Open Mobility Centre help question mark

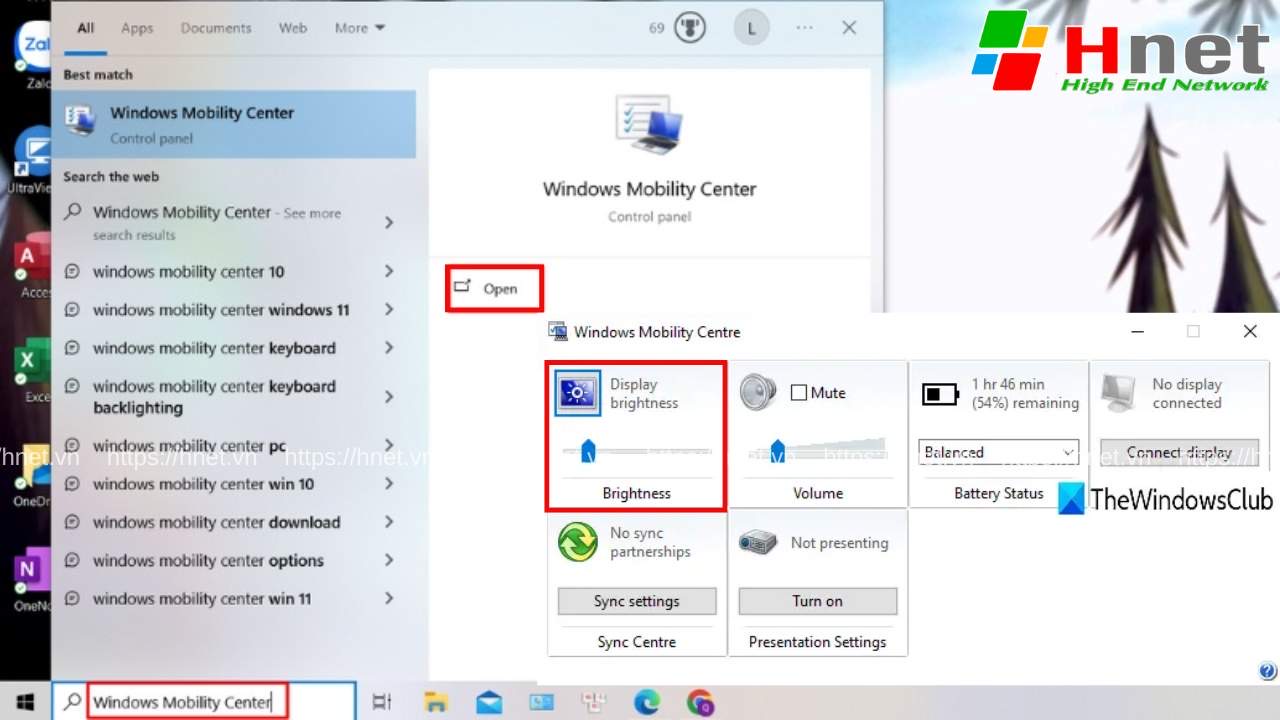click(1267, 671)
